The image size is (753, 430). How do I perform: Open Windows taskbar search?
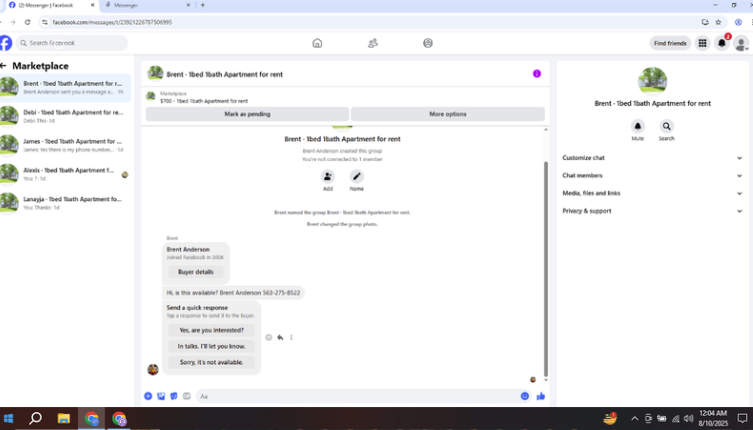click(35, 418)
